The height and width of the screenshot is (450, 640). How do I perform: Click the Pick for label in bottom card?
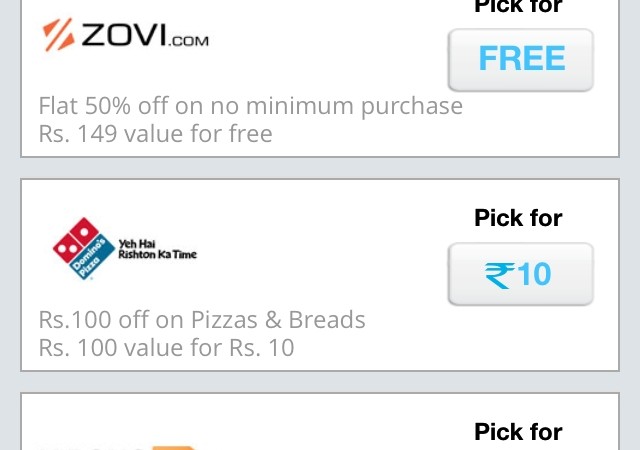[518, 432]
